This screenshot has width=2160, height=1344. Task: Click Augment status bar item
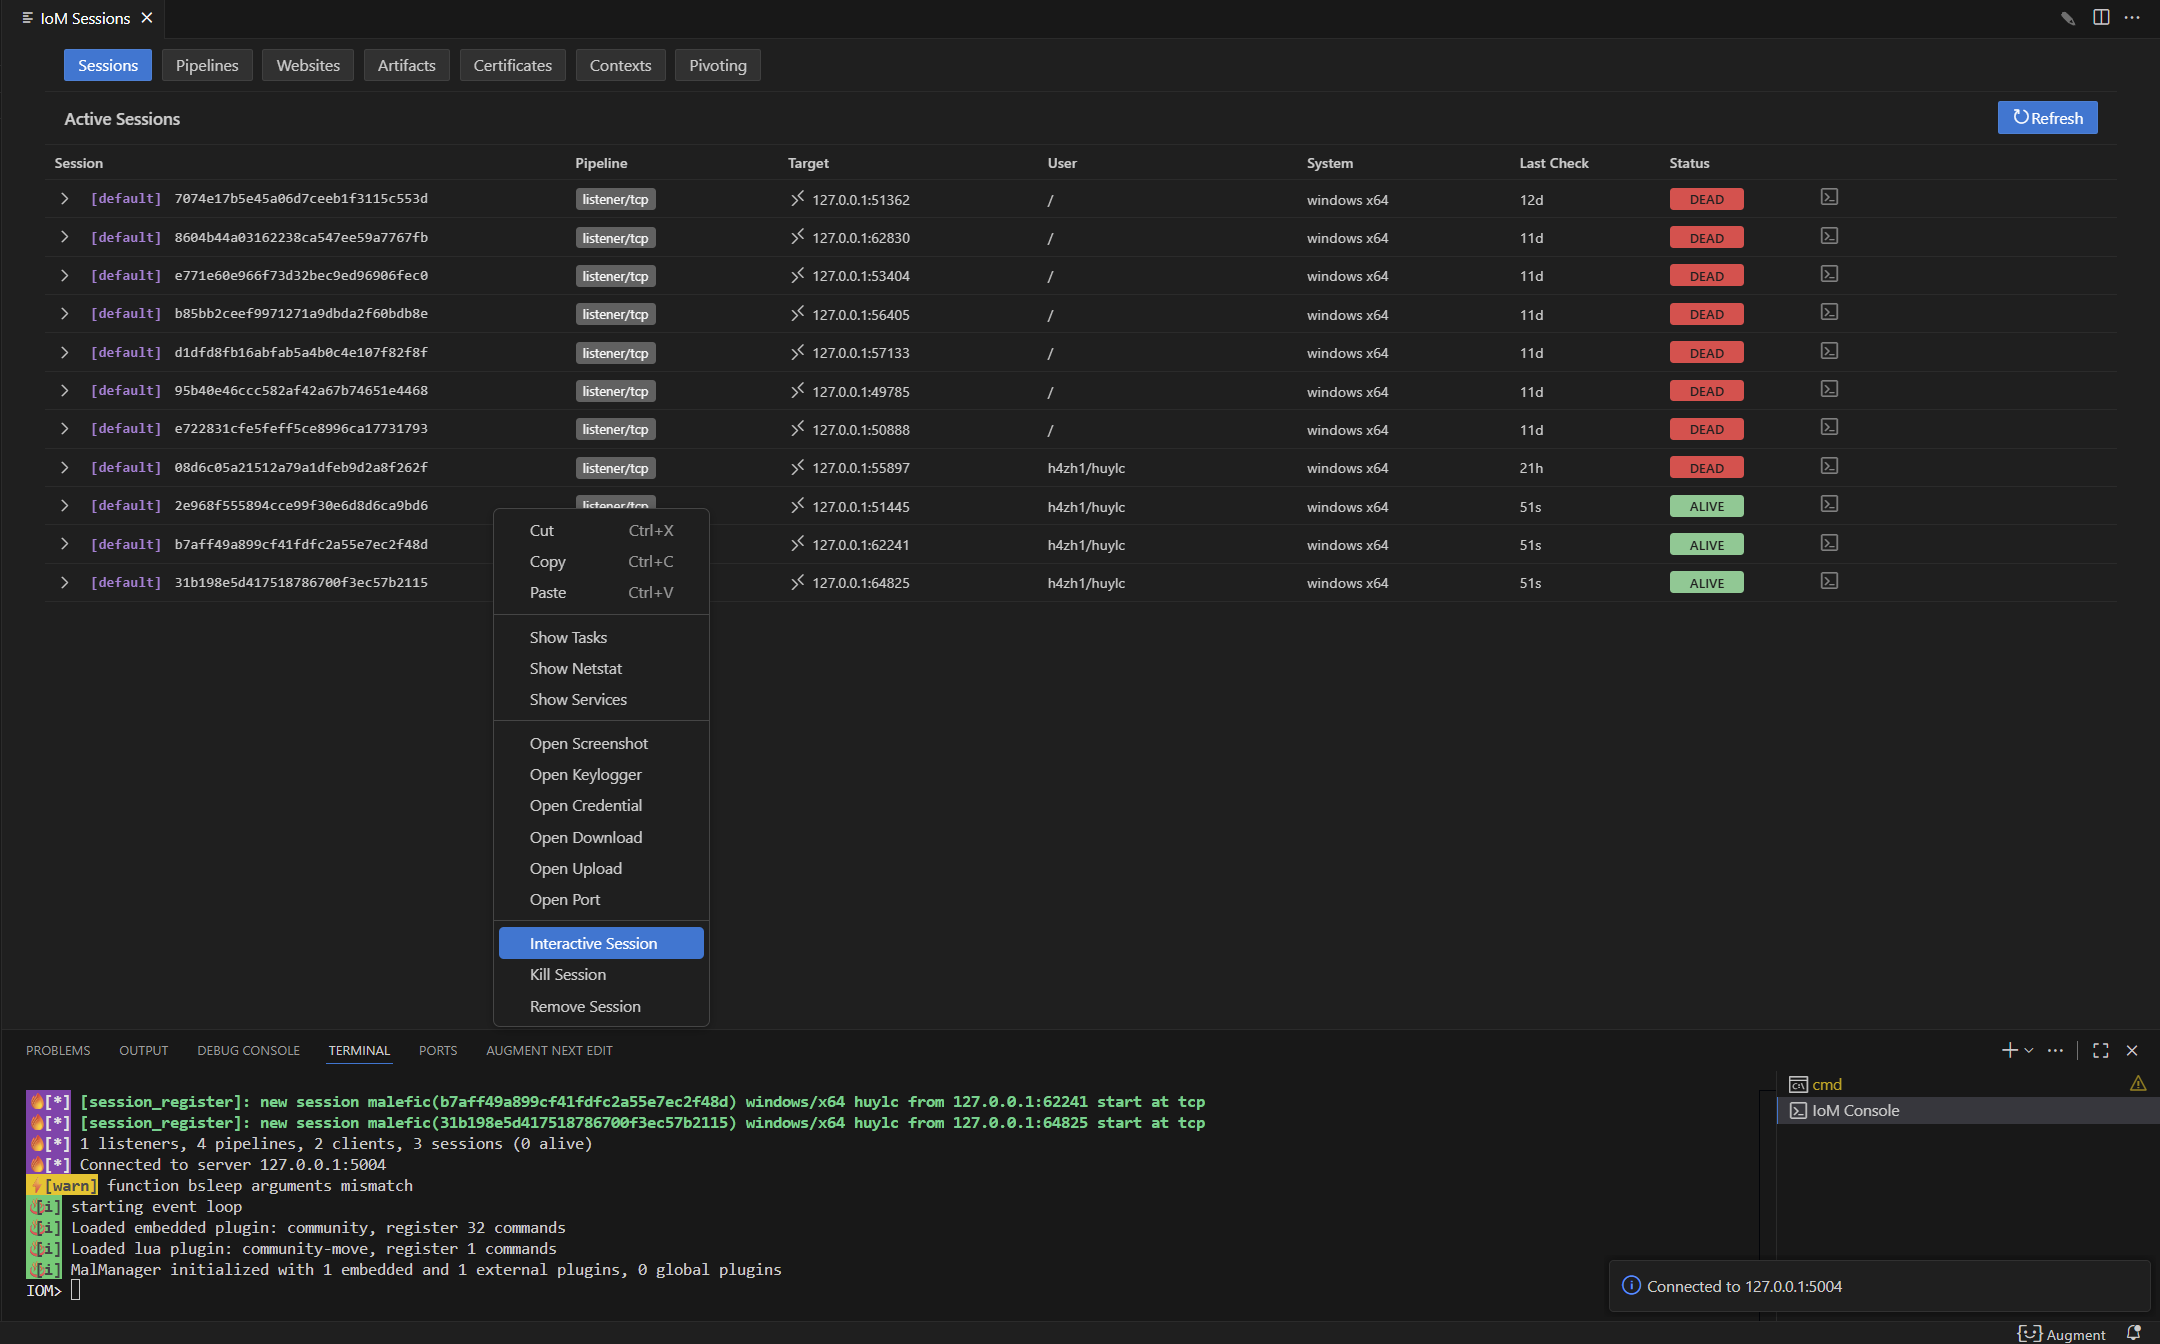(x=2062, y=1334)
